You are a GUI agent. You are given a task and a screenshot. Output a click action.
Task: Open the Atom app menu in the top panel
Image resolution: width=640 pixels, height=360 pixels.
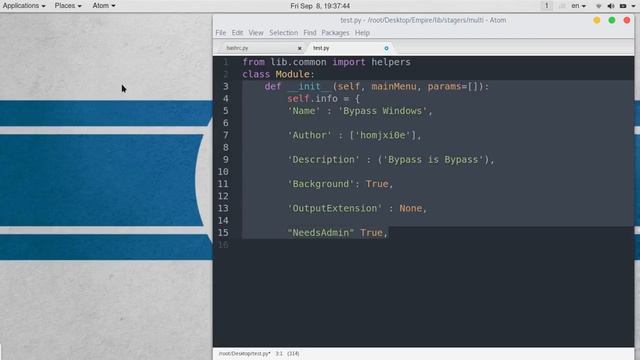104,6
